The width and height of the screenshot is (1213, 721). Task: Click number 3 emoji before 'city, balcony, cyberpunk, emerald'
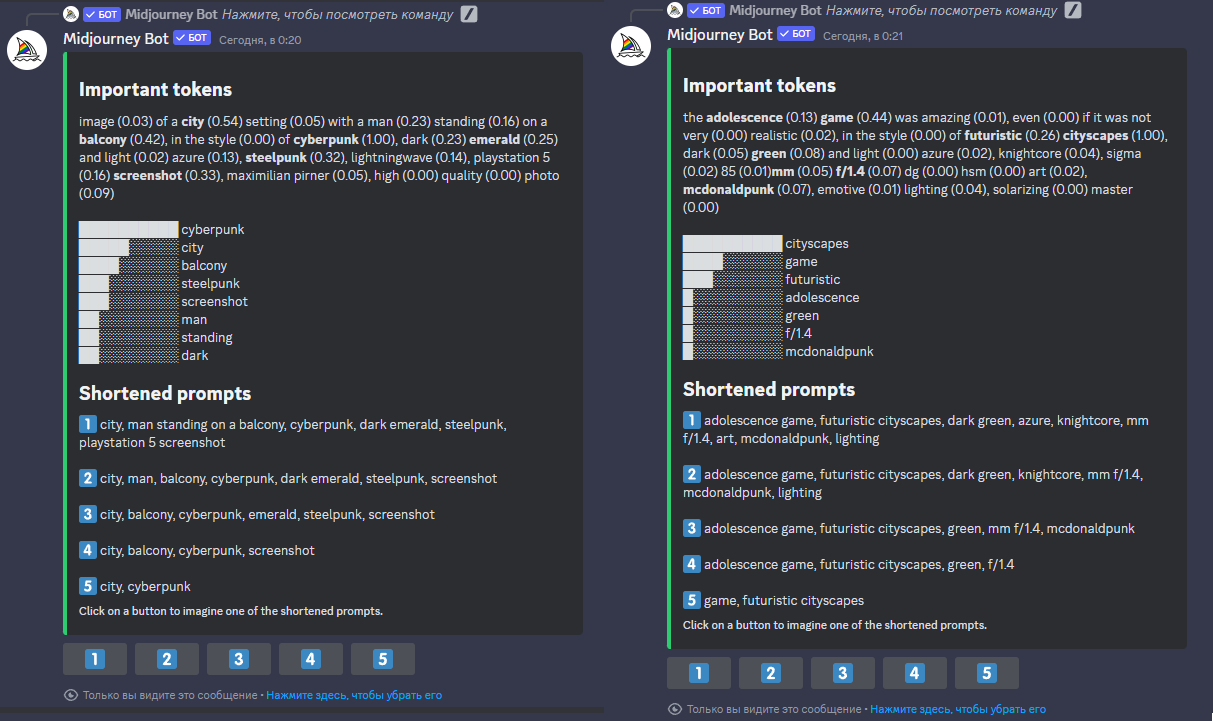click(x=88, y=514)
